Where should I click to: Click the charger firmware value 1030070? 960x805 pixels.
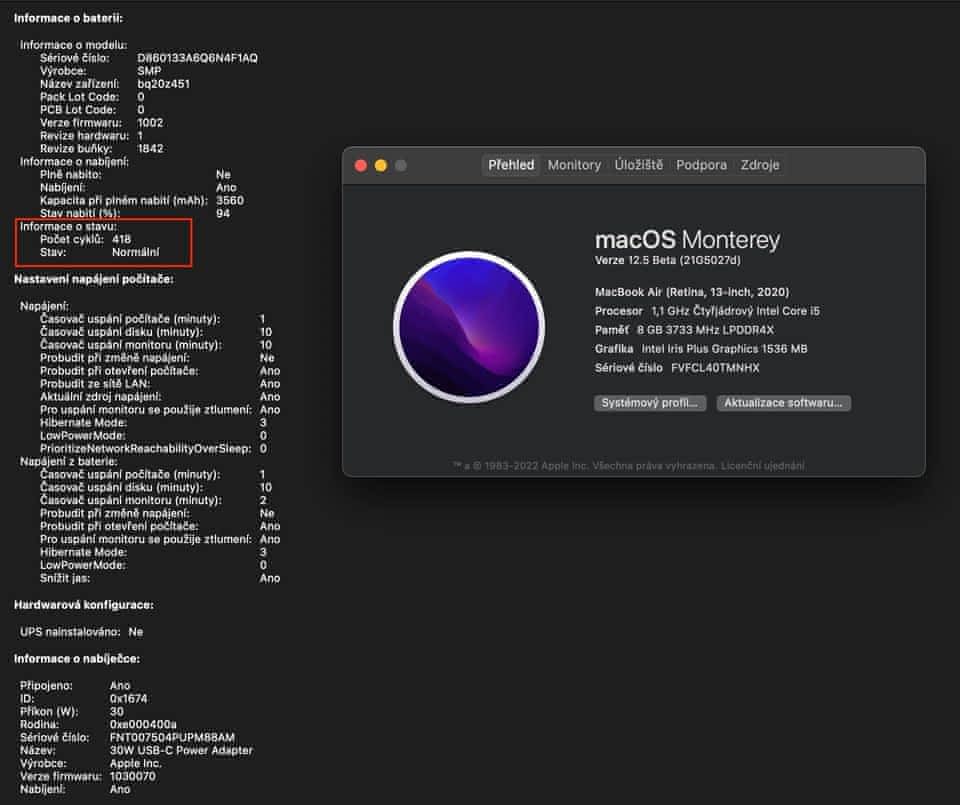pyautogui.click(x=133, y=776)
